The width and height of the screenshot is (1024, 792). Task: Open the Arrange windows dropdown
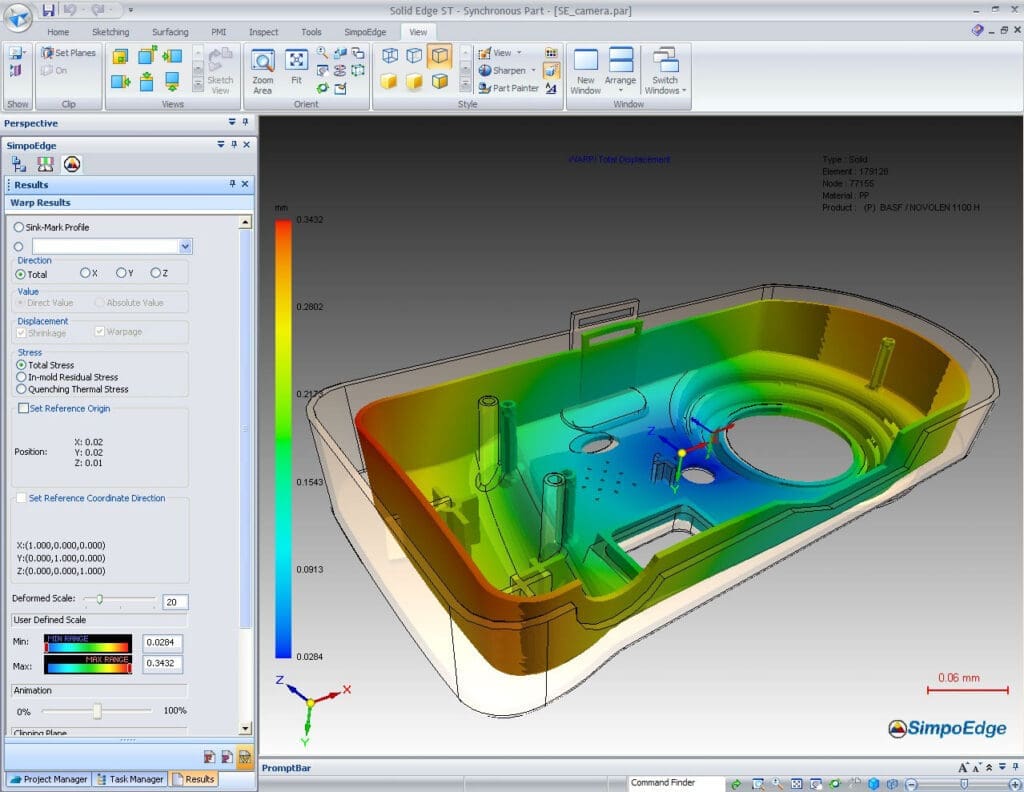(x=620, y=70)
